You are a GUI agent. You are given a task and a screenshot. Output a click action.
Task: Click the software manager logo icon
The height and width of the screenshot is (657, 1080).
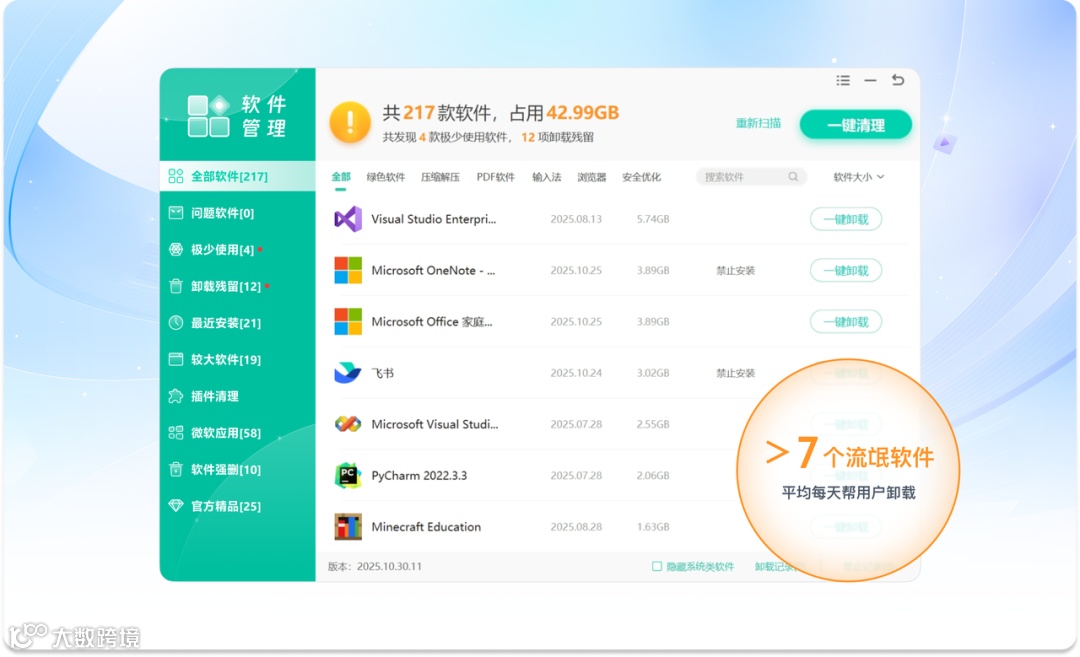click(x=209, y=116)
